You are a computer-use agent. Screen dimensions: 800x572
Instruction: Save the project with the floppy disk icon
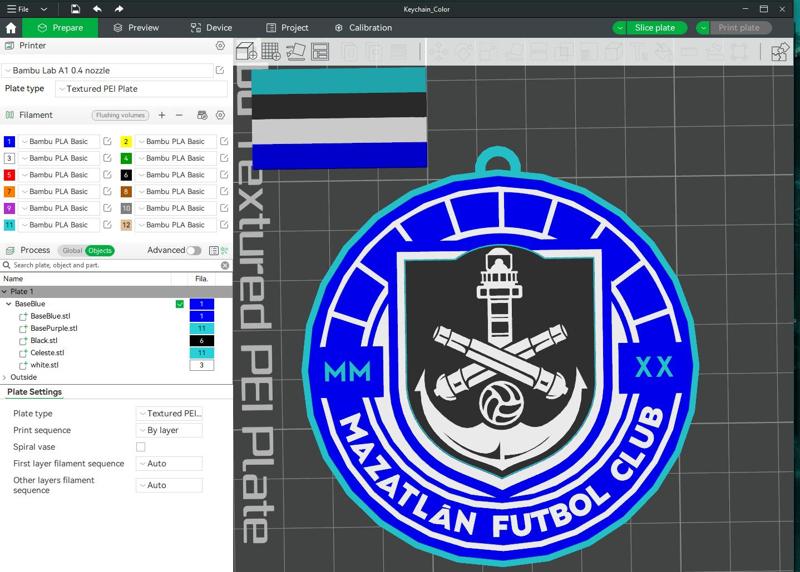pyautogui.click(x=75, y=9)
